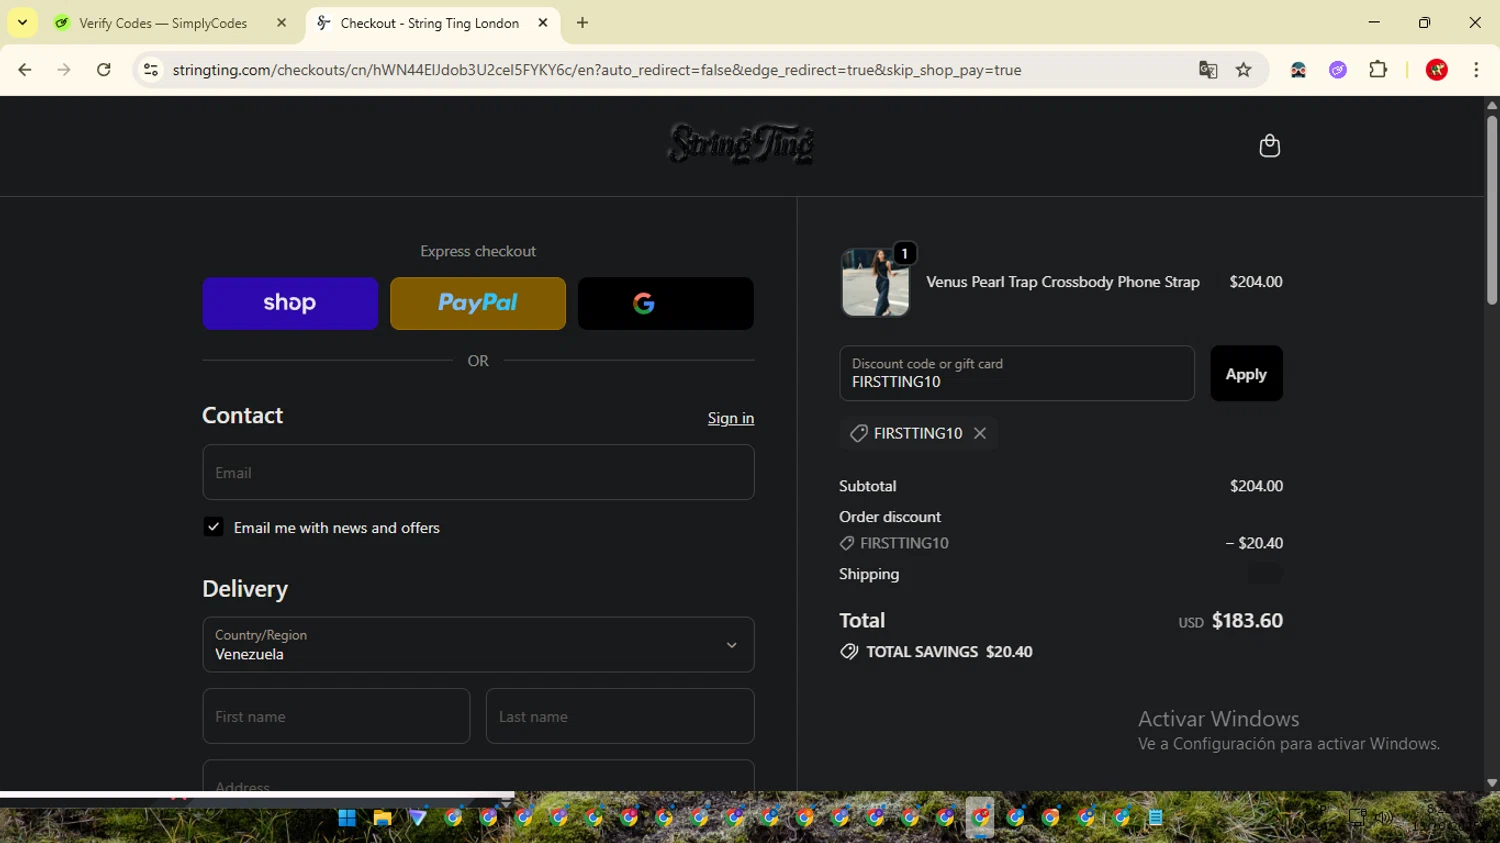This screenshot has height=843, width=1500.
Task: Open the Windows Start menu
Action: (x=347, y=818)
